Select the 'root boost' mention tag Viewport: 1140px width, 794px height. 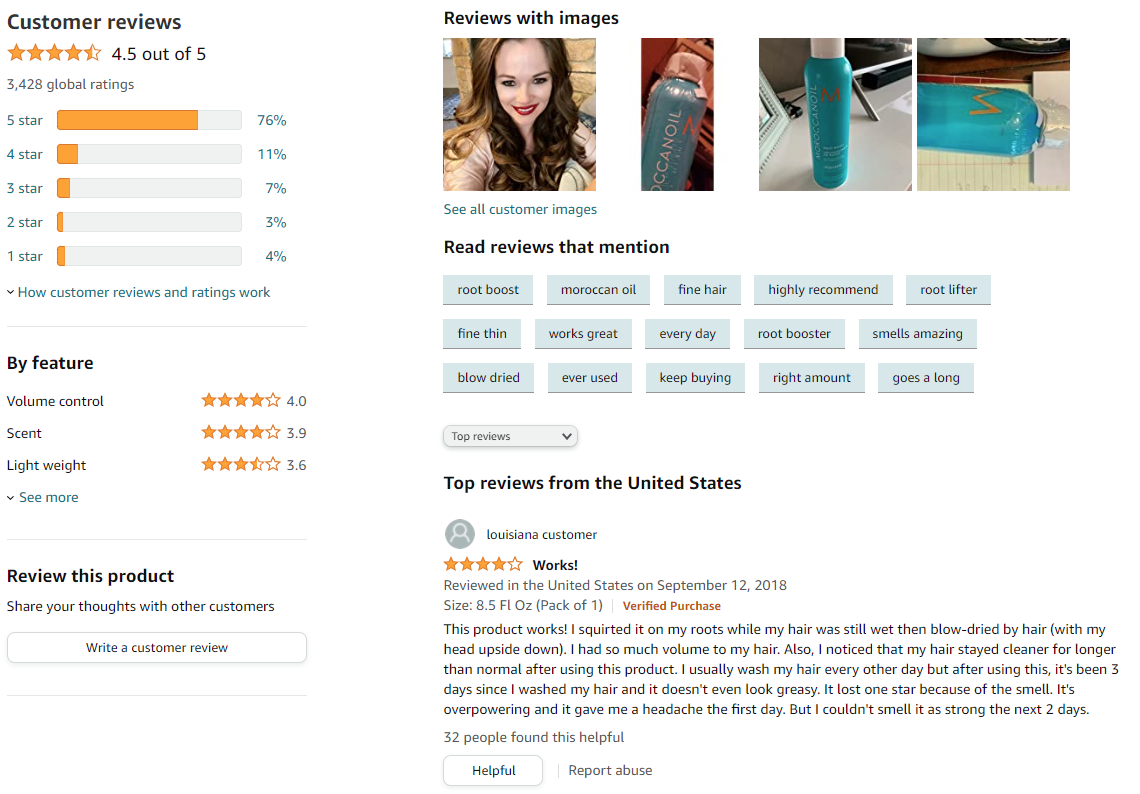[488, 289]
